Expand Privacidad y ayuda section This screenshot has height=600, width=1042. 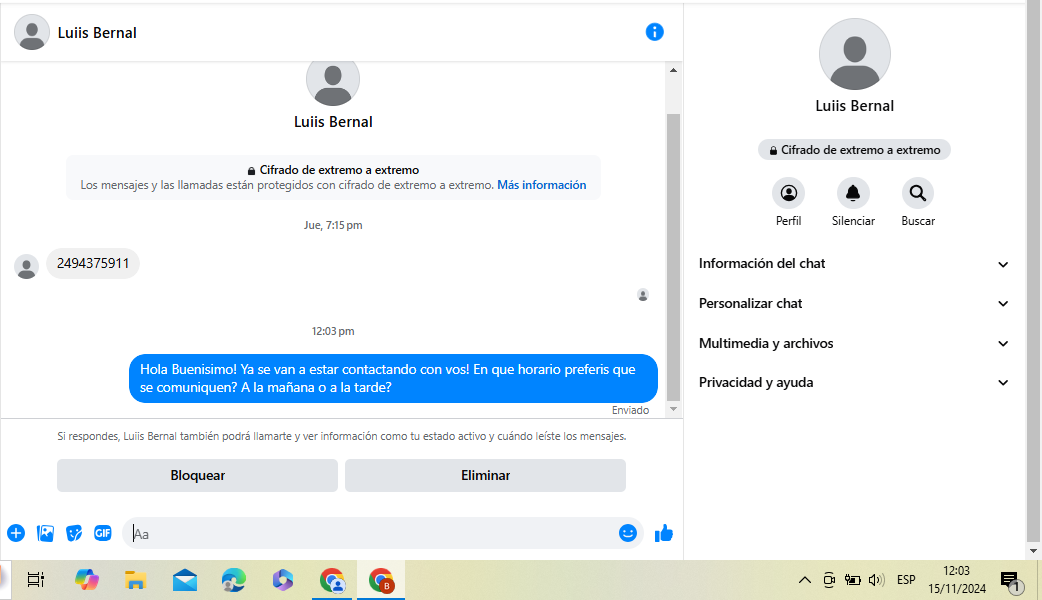pos(854,382)
